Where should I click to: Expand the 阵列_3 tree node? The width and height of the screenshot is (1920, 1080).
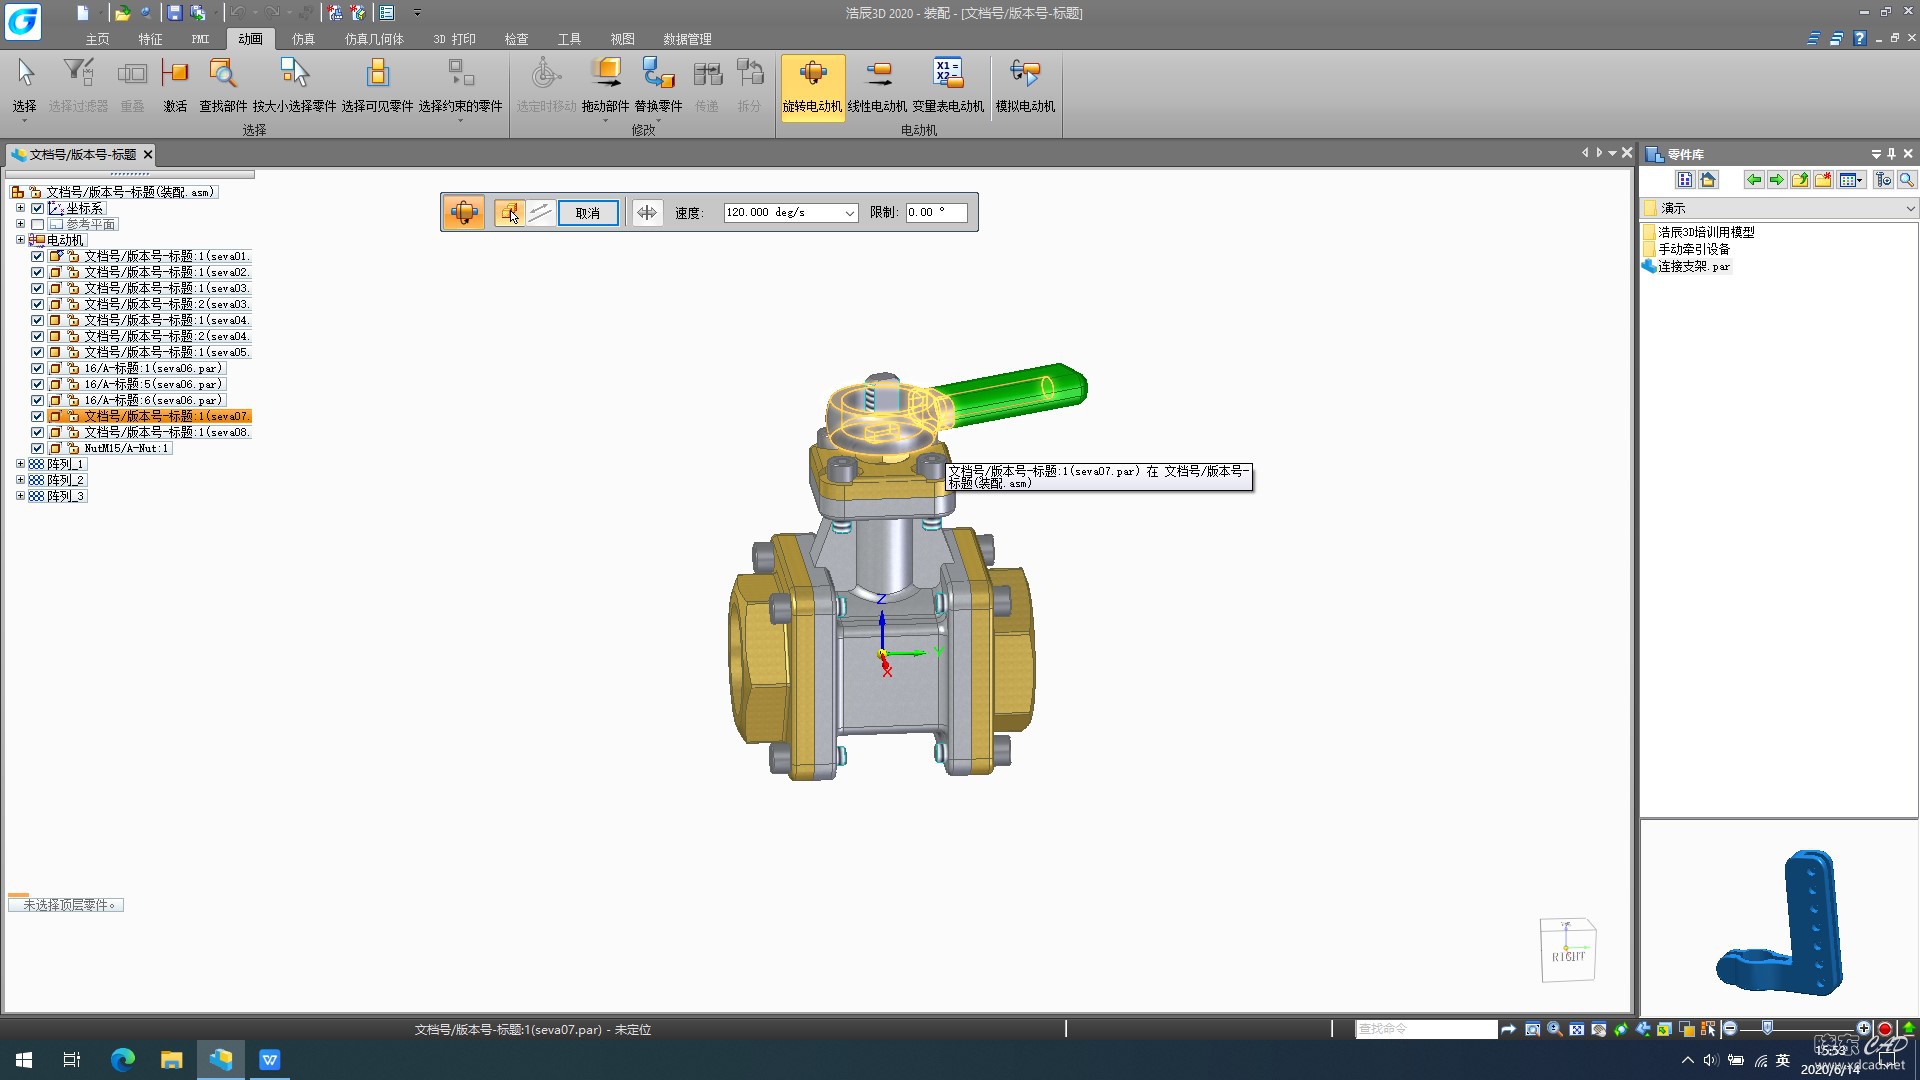point(20,496)
